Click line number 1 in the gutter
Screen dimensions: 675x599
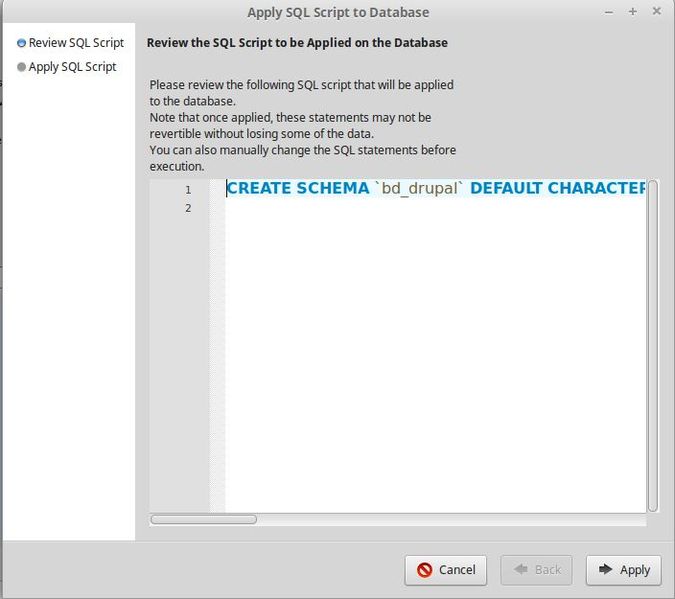tap(188, 189)
